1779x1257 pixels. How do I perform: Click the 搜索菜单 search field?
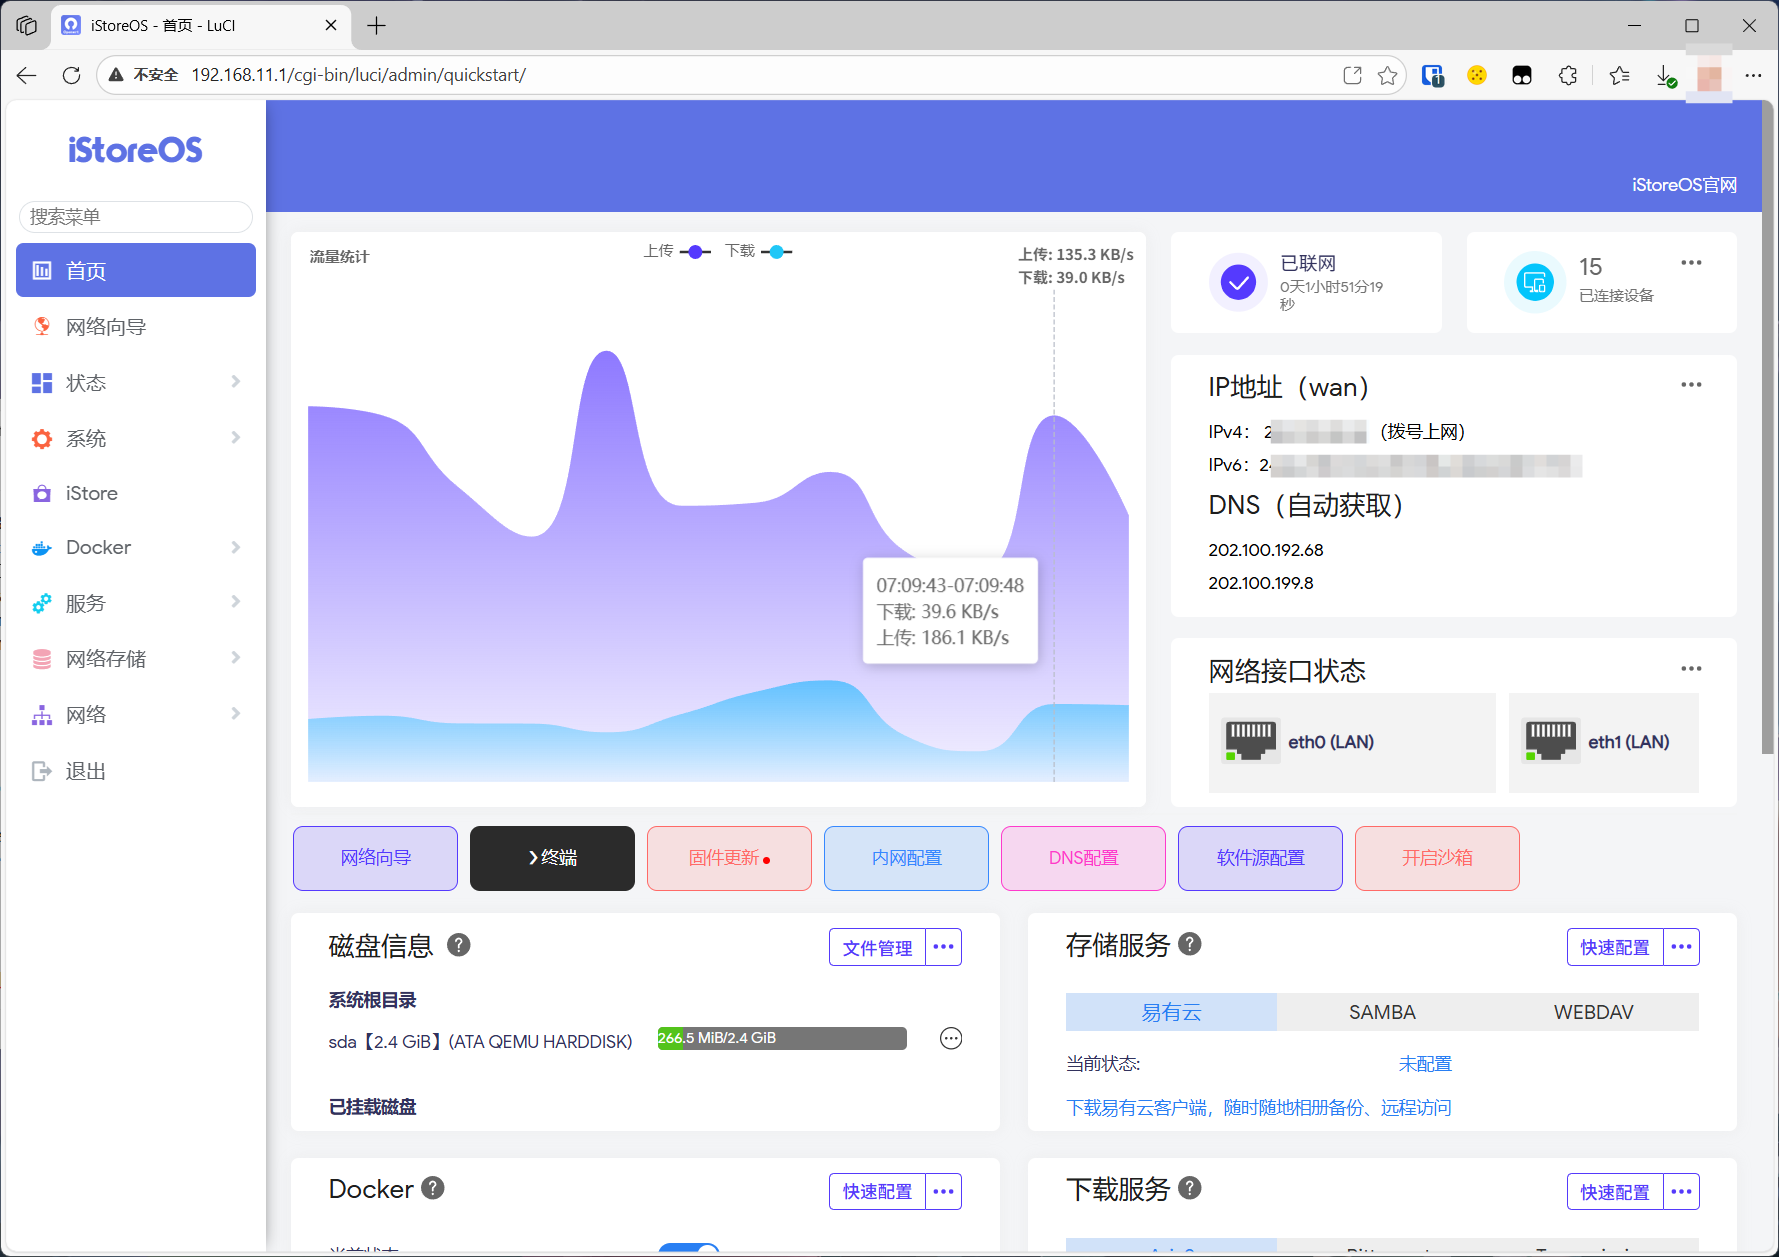(136, 217)
